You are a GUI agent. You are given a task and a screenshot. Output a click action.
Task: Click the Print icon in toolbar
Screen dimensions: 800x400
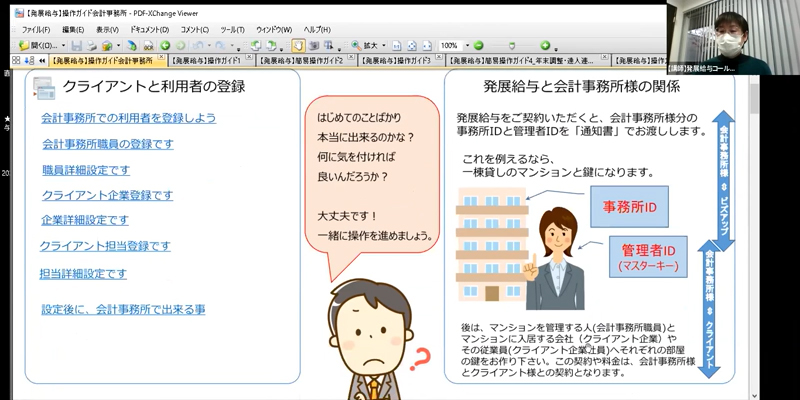tap(91, 45)
